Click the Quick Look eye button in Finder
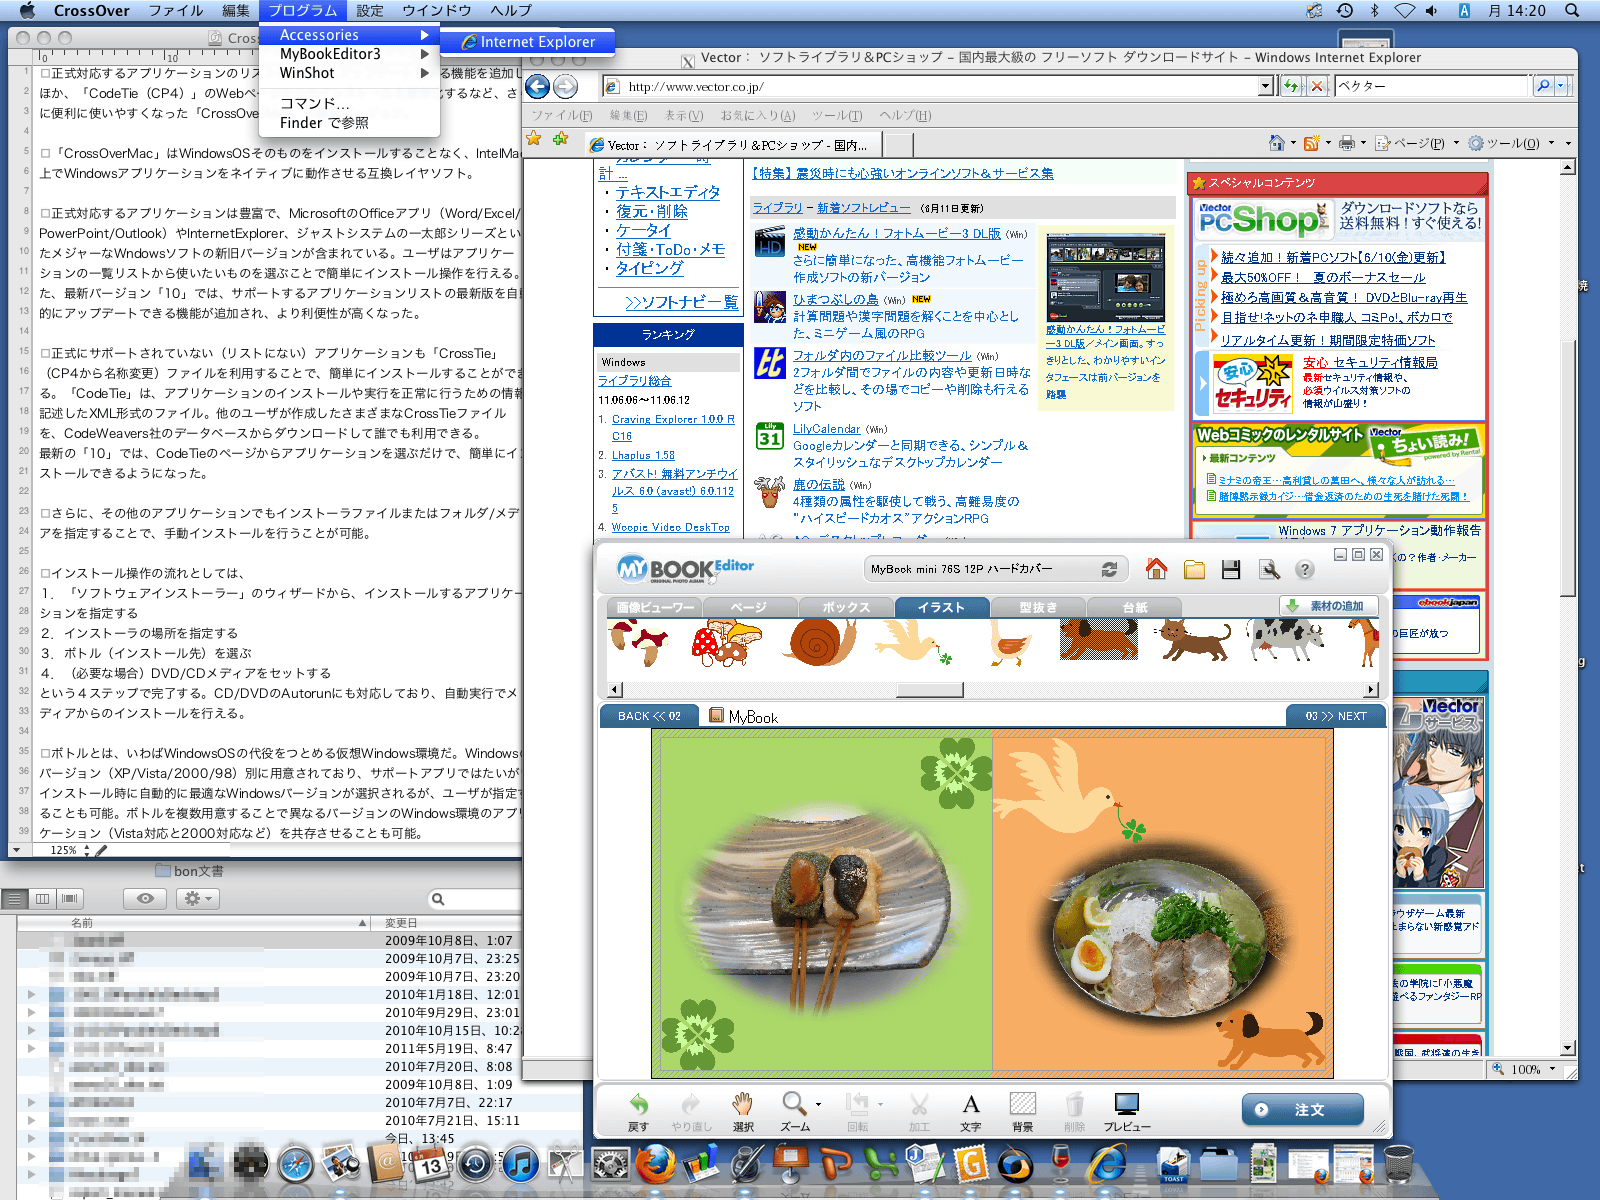Viewport: 1600px width, 1200px height. coord(145,898)
